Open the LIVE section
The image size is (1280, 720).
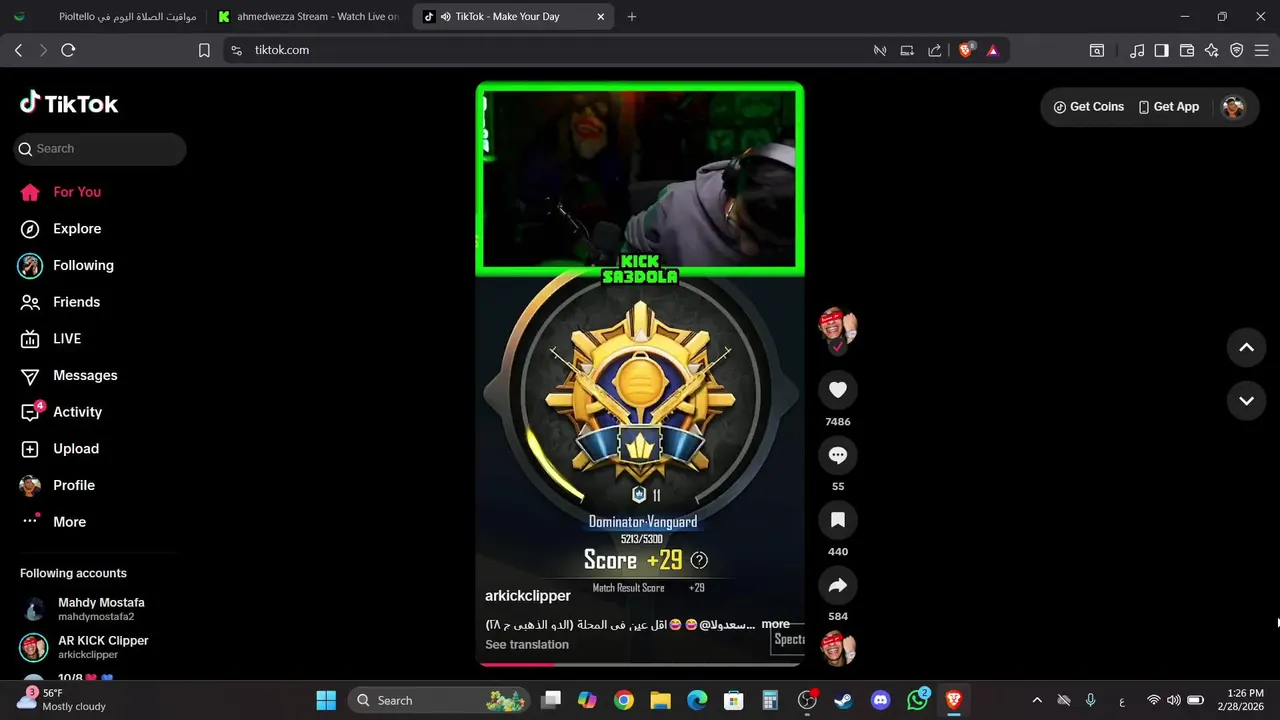coord(51,339)
